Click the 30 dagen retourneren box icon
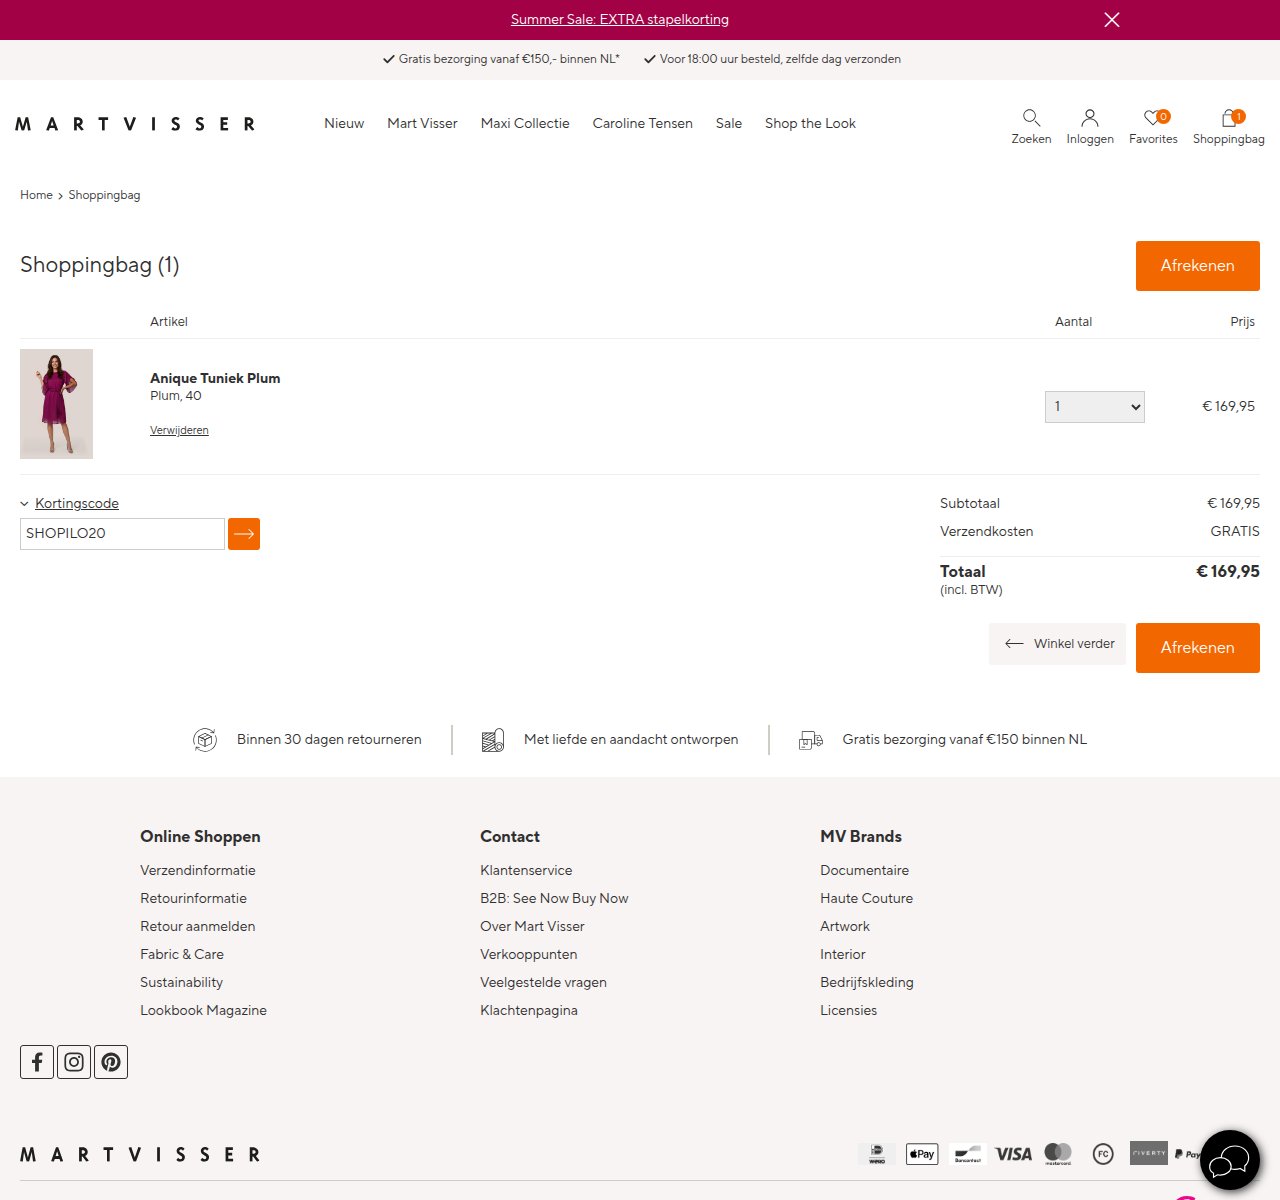This screenshot has width=1280, height=1200. point(205,740)
